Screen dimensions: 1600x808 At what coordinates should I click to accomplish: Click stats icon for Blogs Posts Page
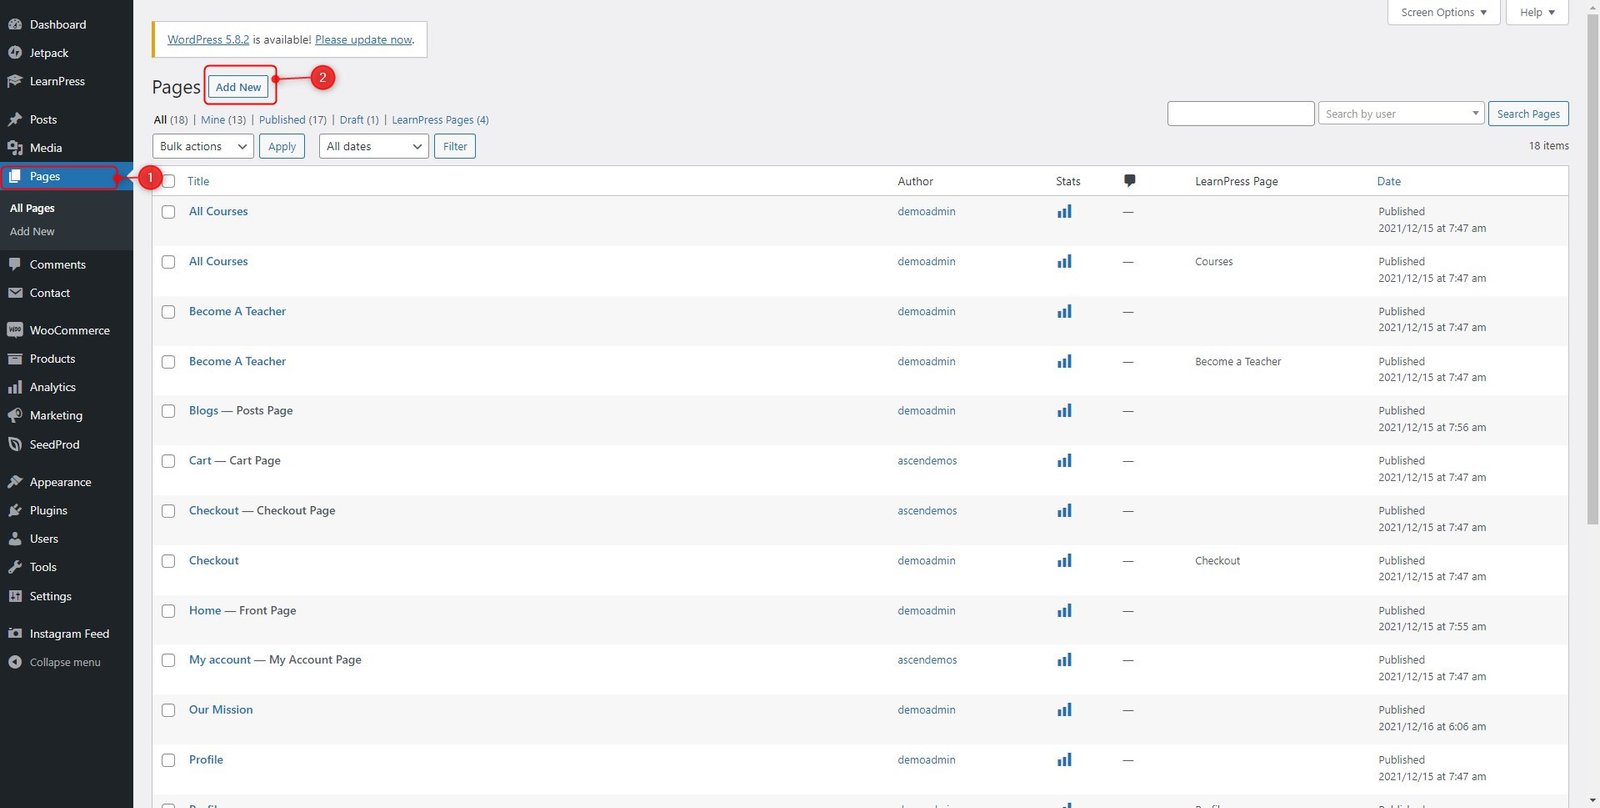pyautogui.click(x=1064, y=411)
